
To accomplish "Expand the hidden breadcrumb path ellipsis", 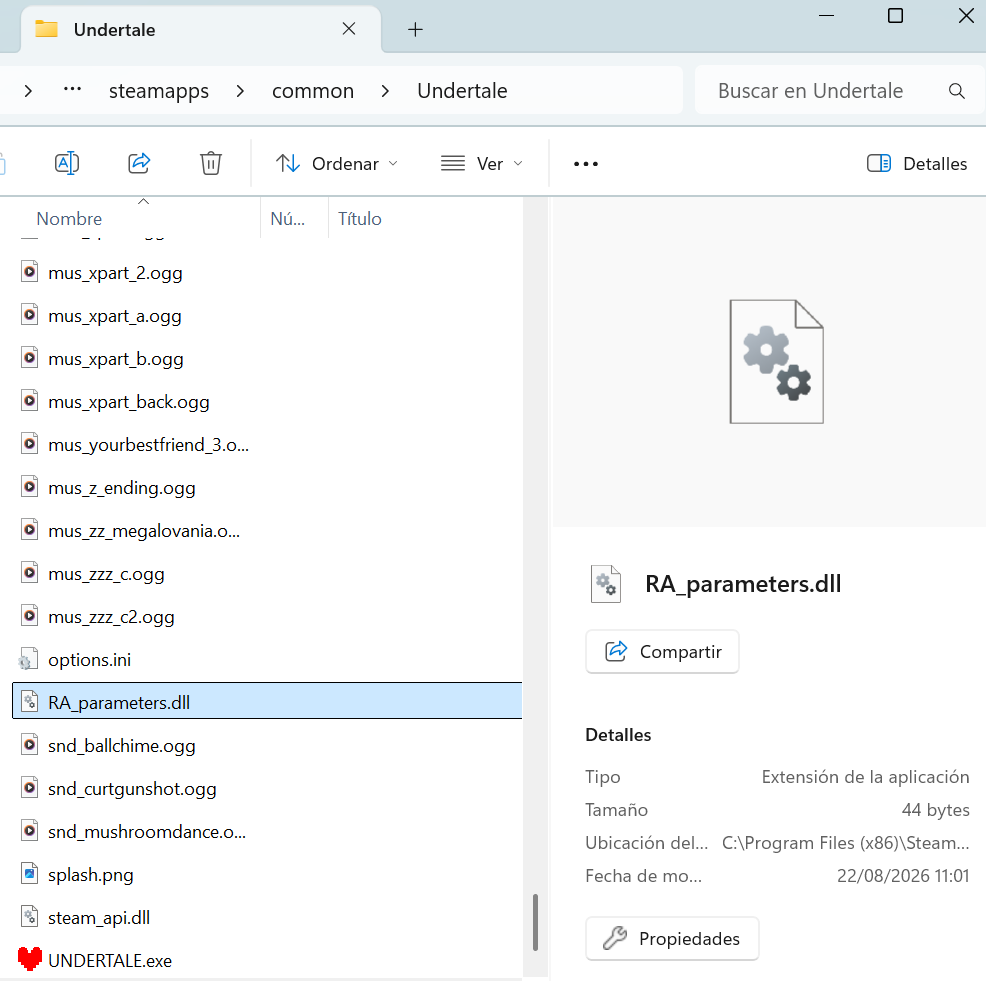I will point(72,89).
